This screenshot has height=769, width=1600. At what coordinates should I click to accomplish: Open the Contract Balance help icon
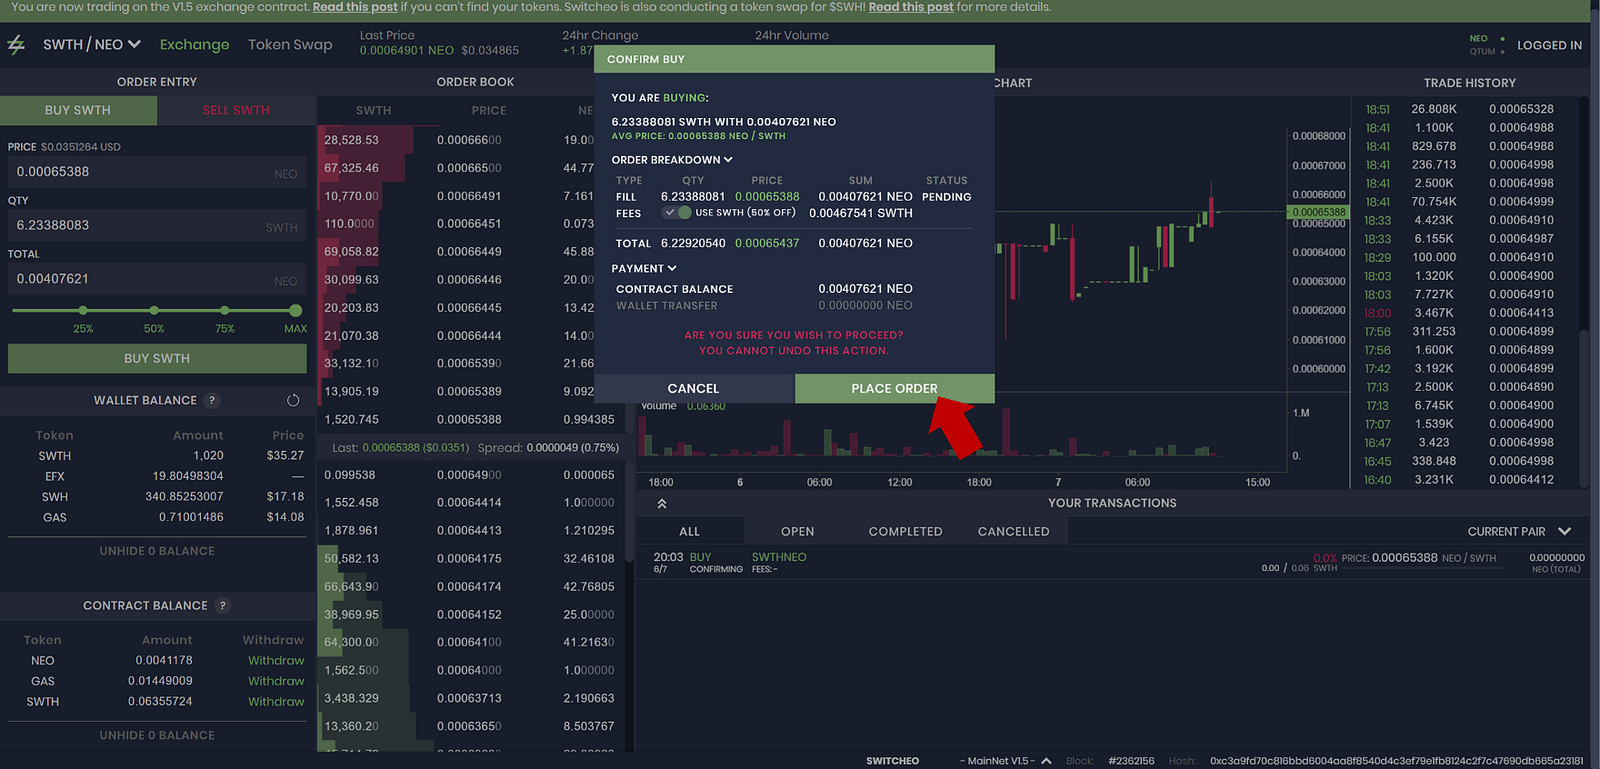click(223, 605)
